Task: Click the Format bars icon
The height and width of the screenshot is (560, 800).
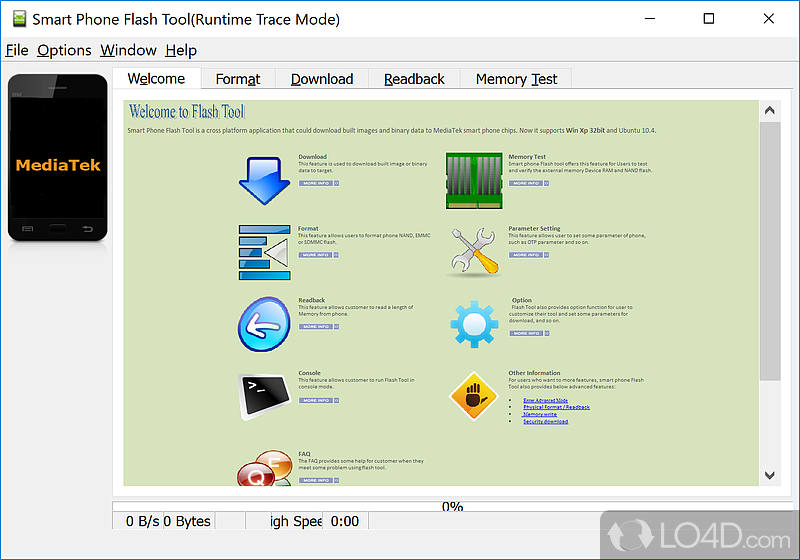Action: point(264,252)
